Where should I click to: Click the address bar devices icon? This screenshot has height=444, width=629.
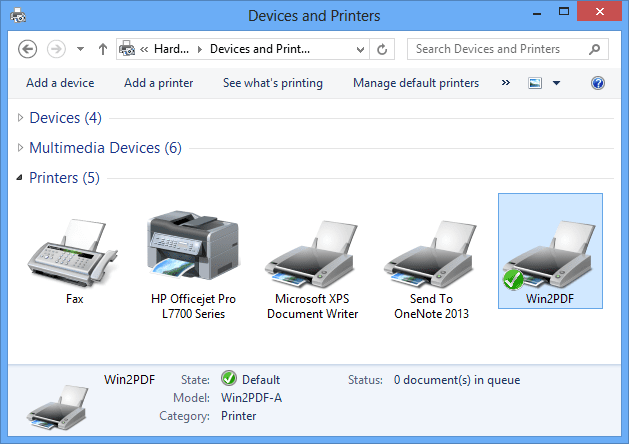(127, 49)
